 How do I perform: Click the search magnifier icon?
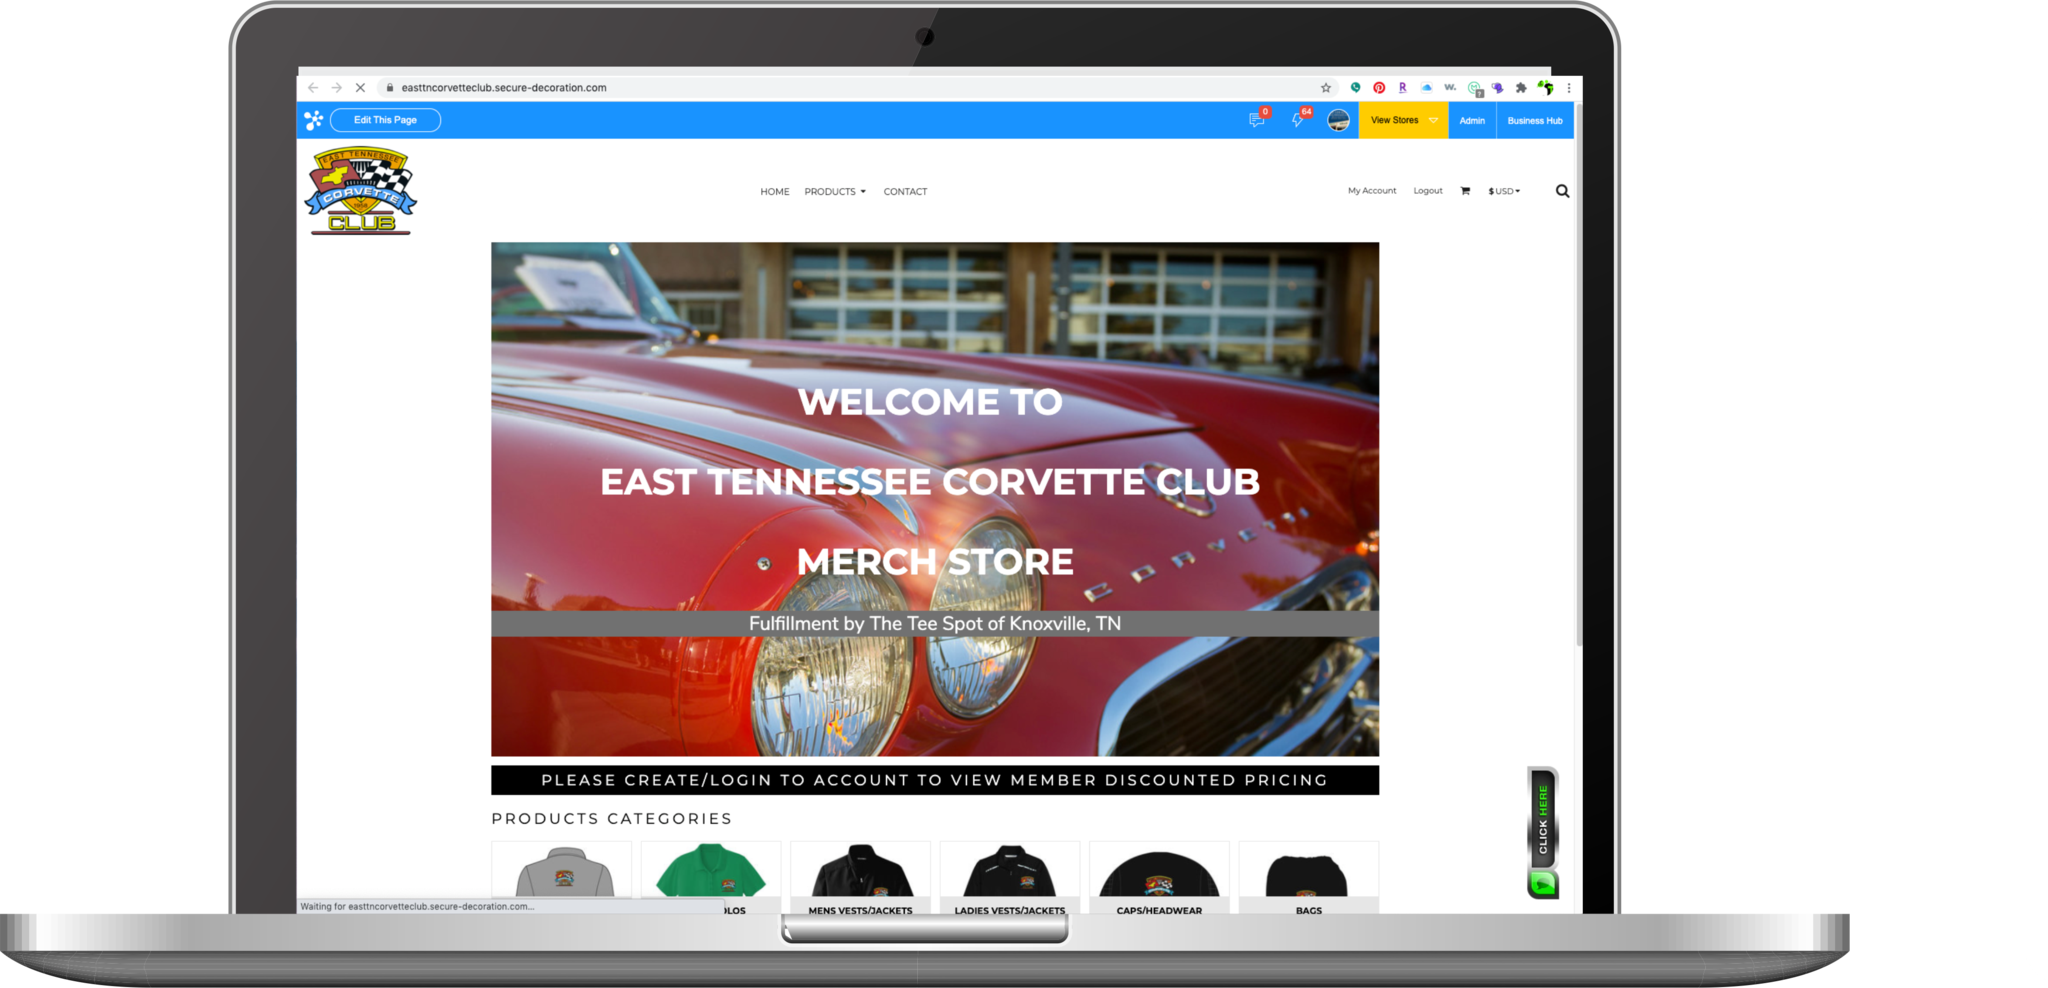1562,191
